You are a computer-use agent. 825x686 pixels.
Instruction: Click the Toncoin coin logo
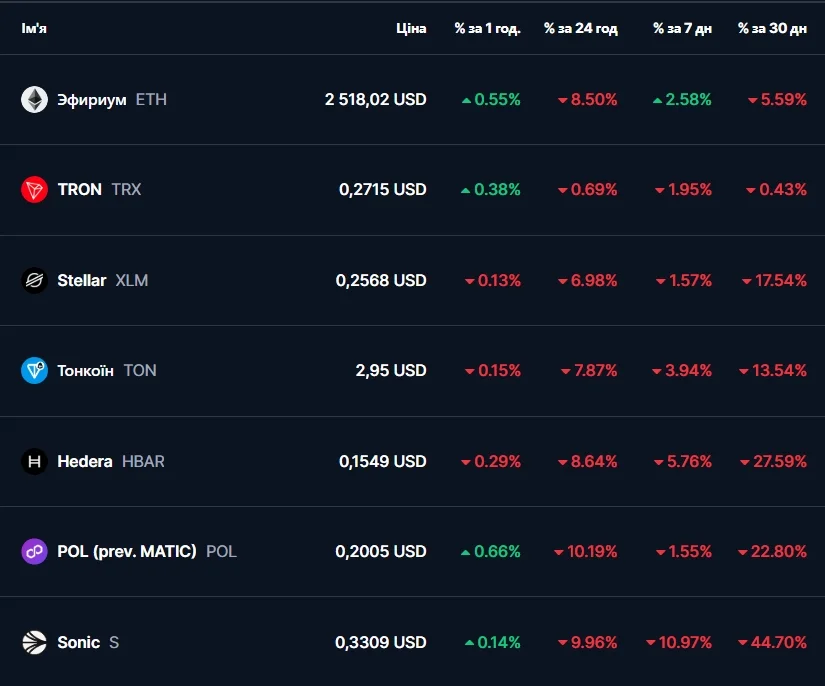point(34,370)
